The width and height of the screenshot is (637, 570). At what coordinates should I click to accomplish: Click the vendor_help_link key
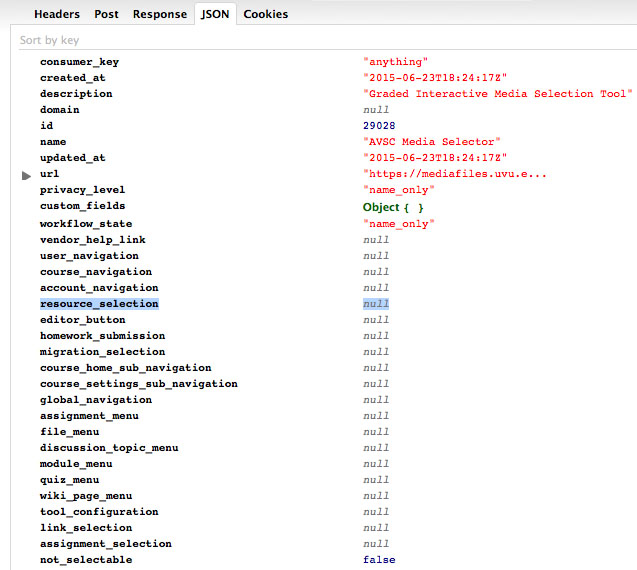[x=93, y=240]
